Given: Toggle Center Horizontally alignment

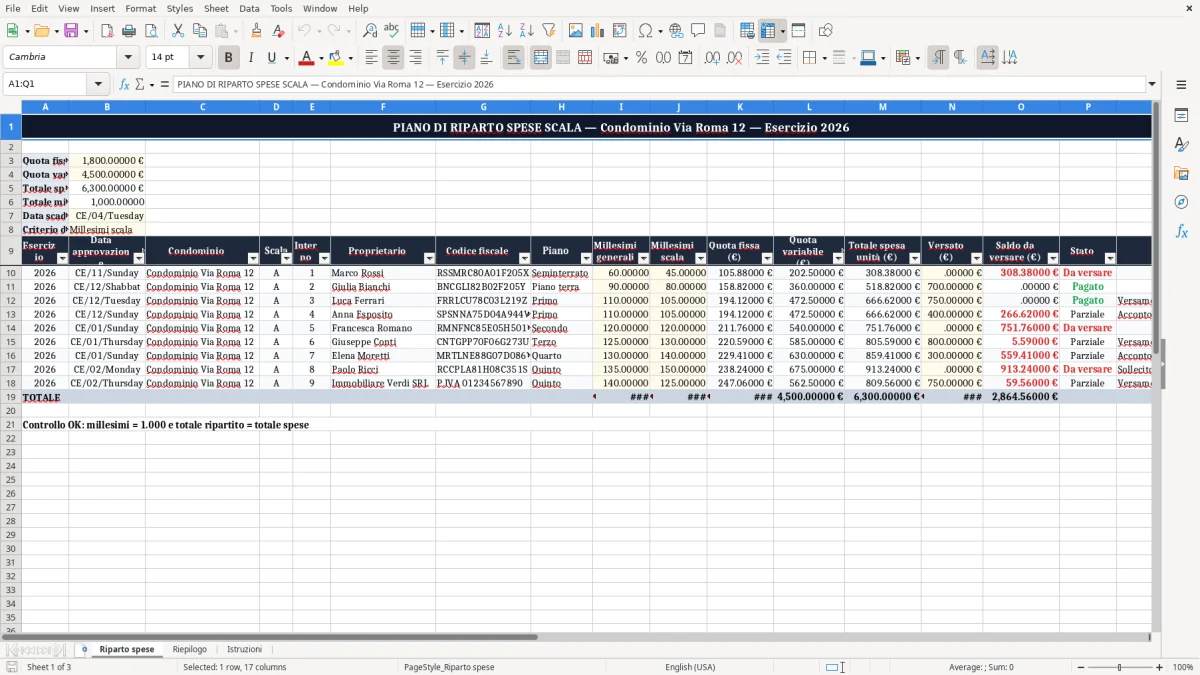Looking at the screenshot, I should (x=393, y=58).
